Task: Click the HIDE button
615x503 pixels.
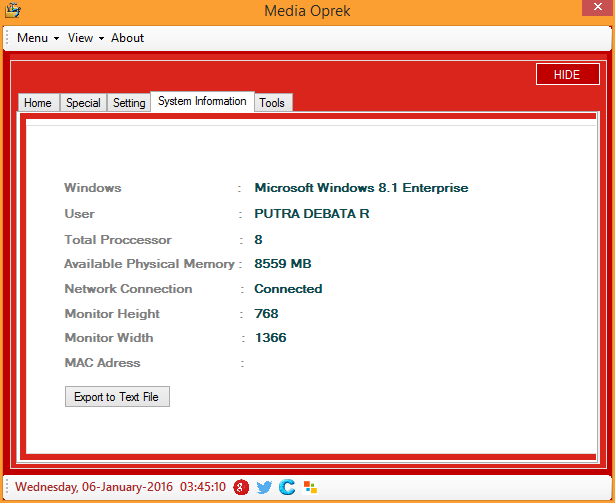Action: coord(567,74)
